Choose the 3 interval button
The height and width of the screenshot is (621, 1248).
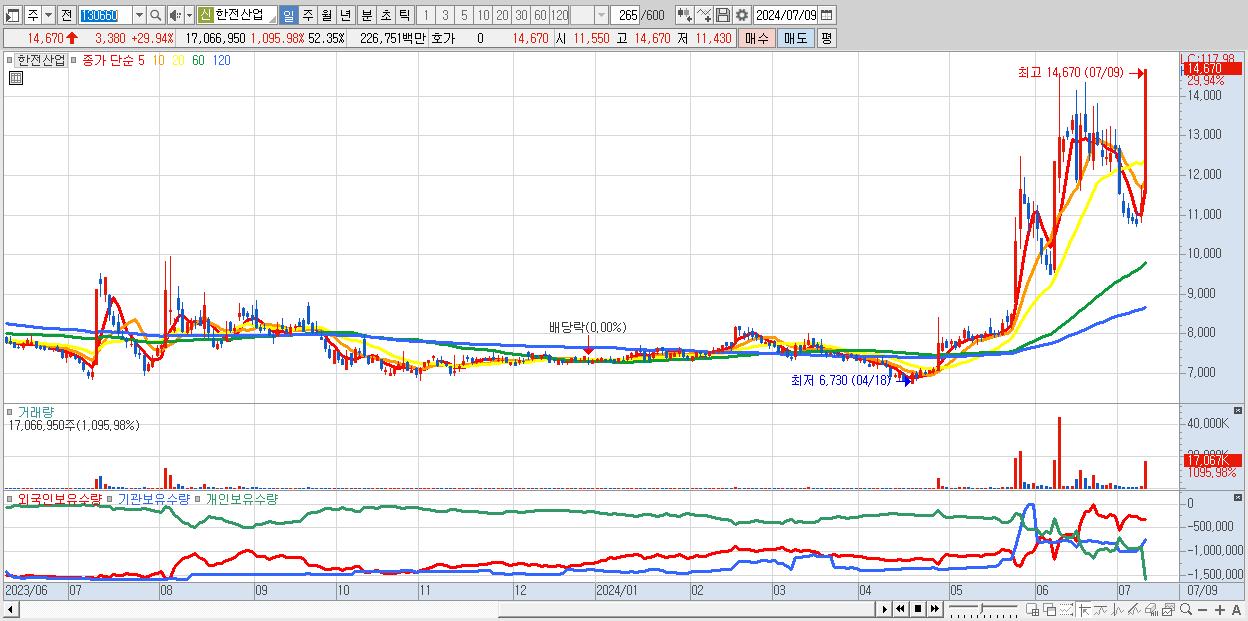445,15
